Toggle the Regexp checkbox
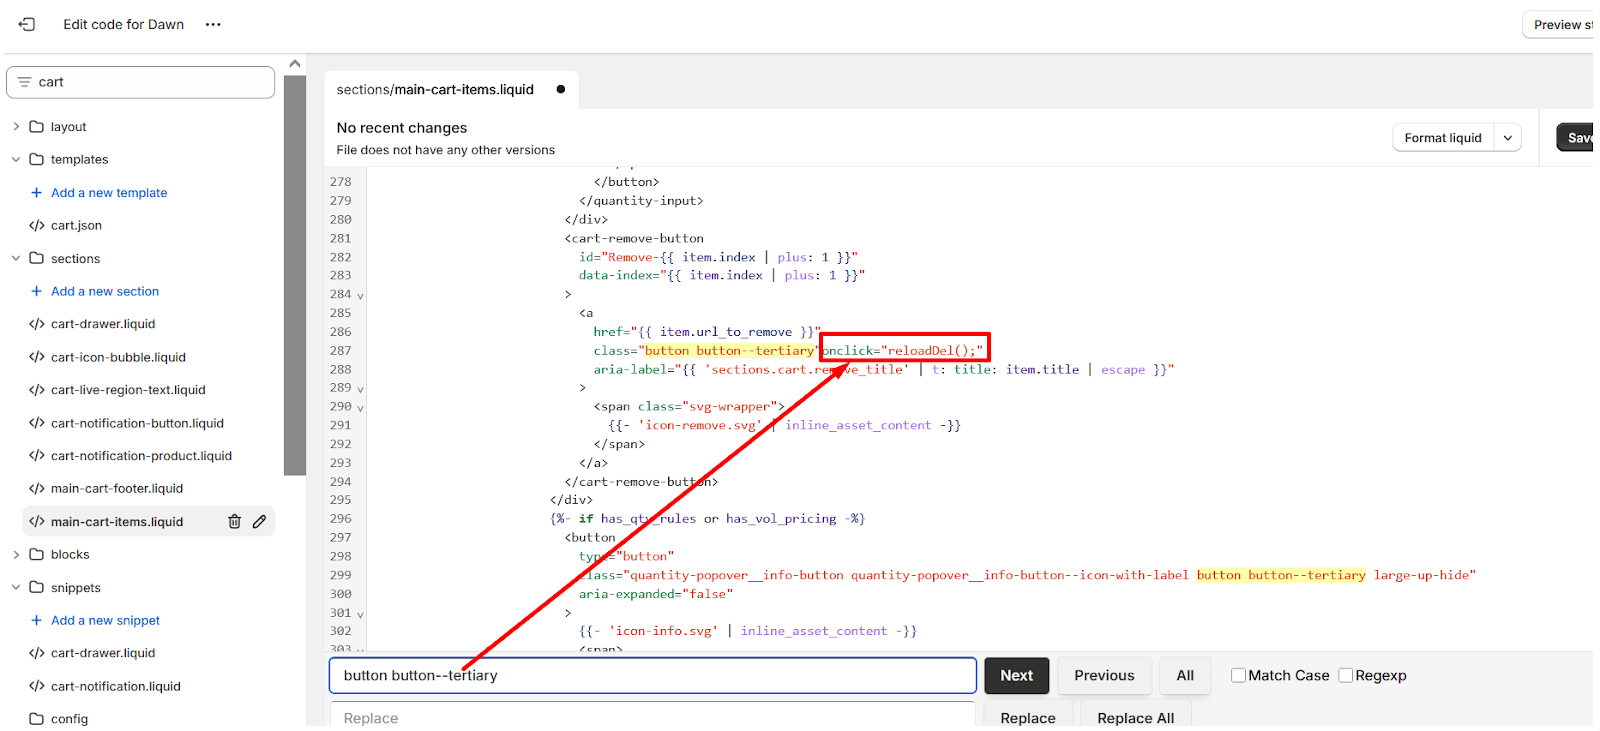1600x731 pixels. pos(1346,675)
